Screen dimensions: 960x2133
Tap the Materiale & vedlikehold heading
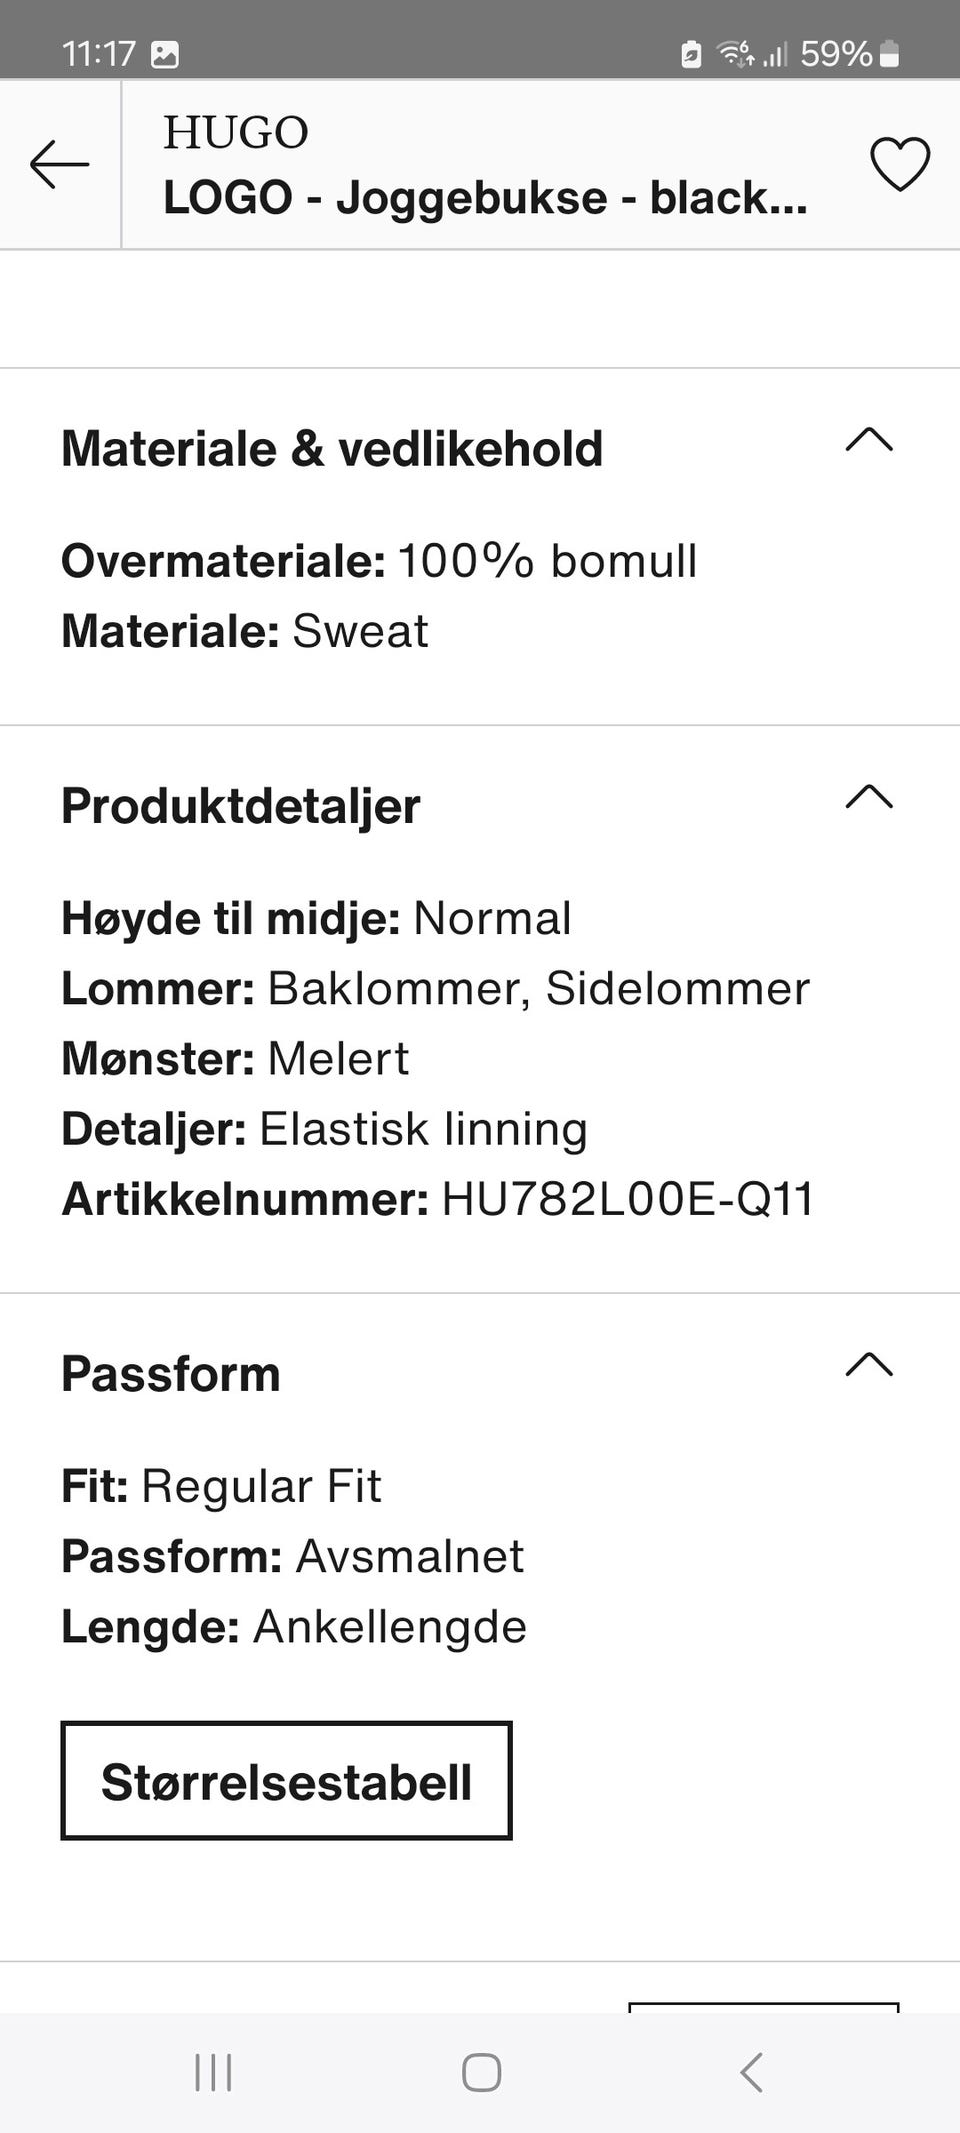point(332,448)
